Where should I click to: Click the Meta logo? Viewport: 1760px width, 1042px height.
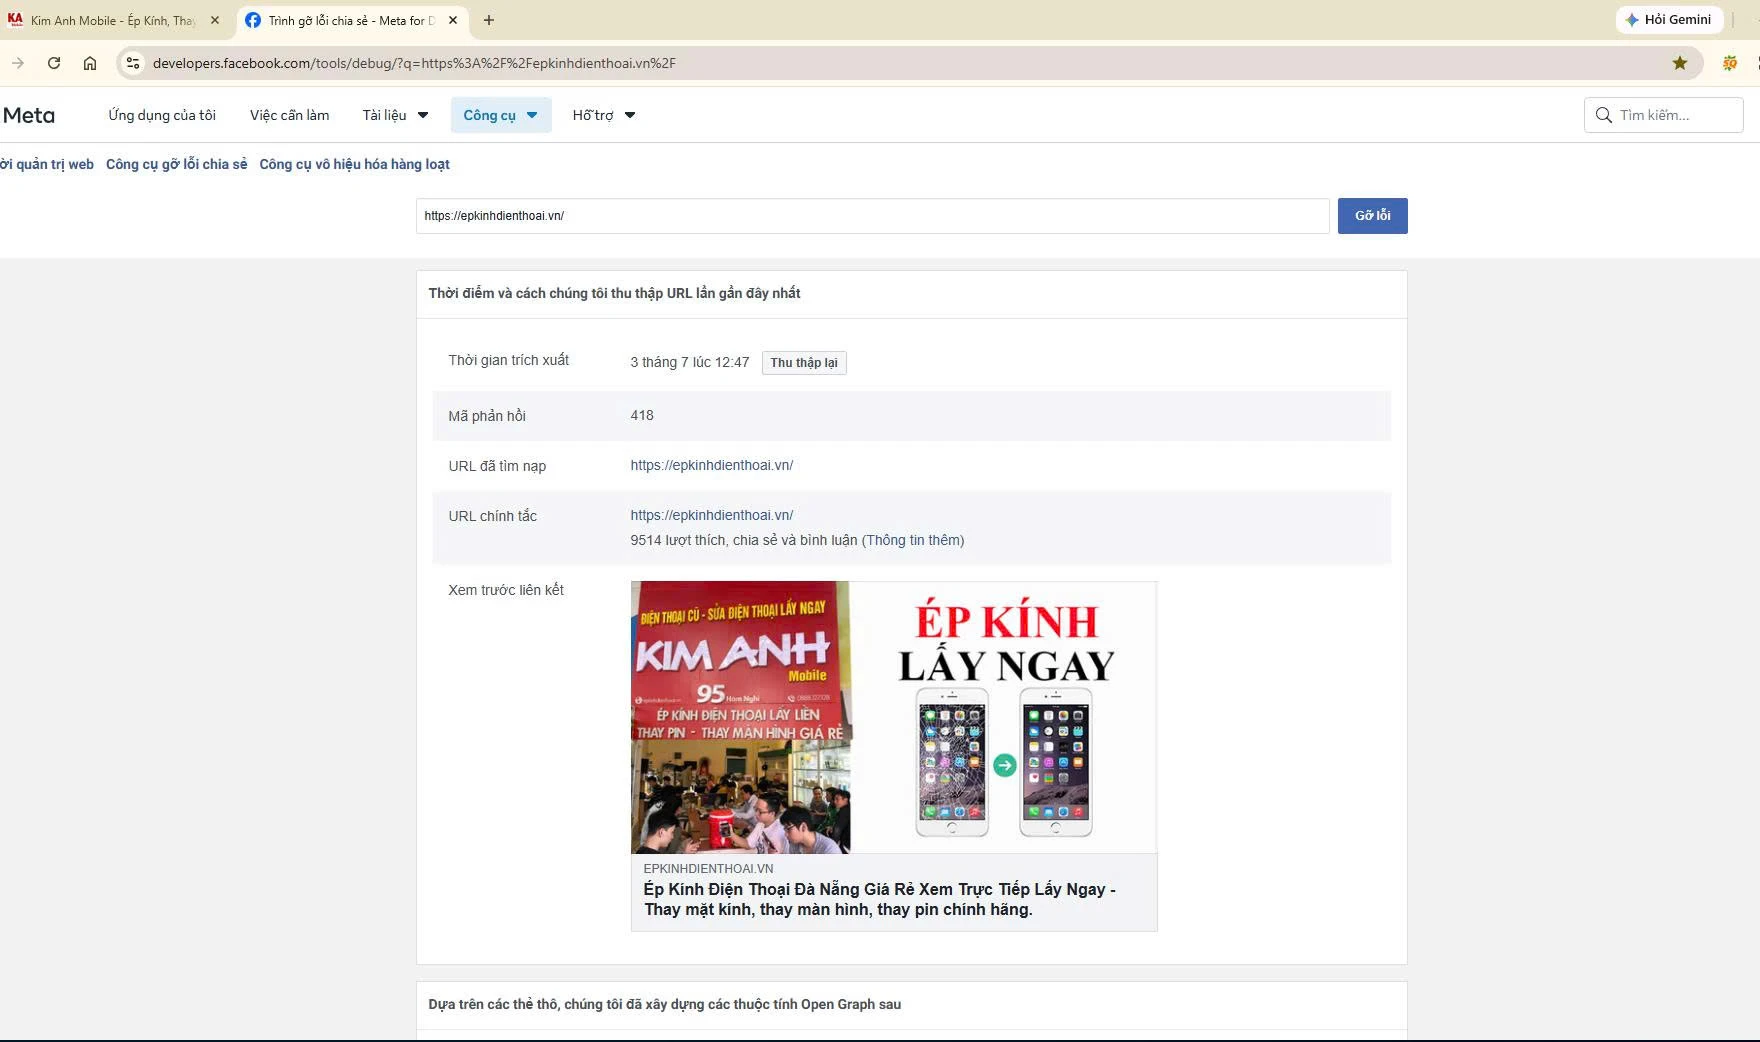click(29, 115)
